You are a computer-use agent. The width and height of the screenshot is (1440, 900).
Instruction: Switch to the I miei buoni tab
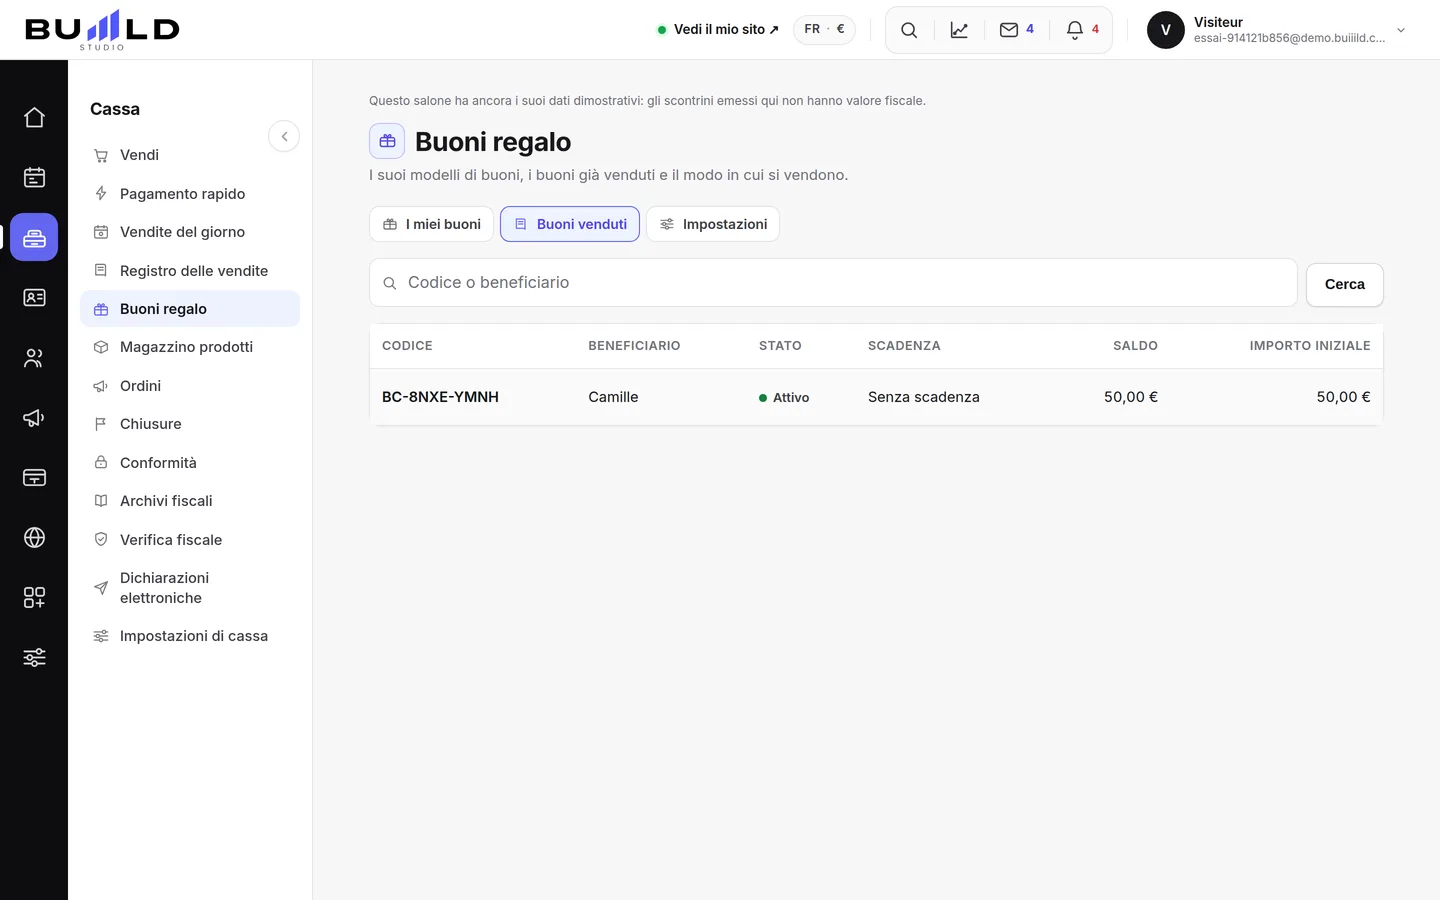click(x=432, y=224)
